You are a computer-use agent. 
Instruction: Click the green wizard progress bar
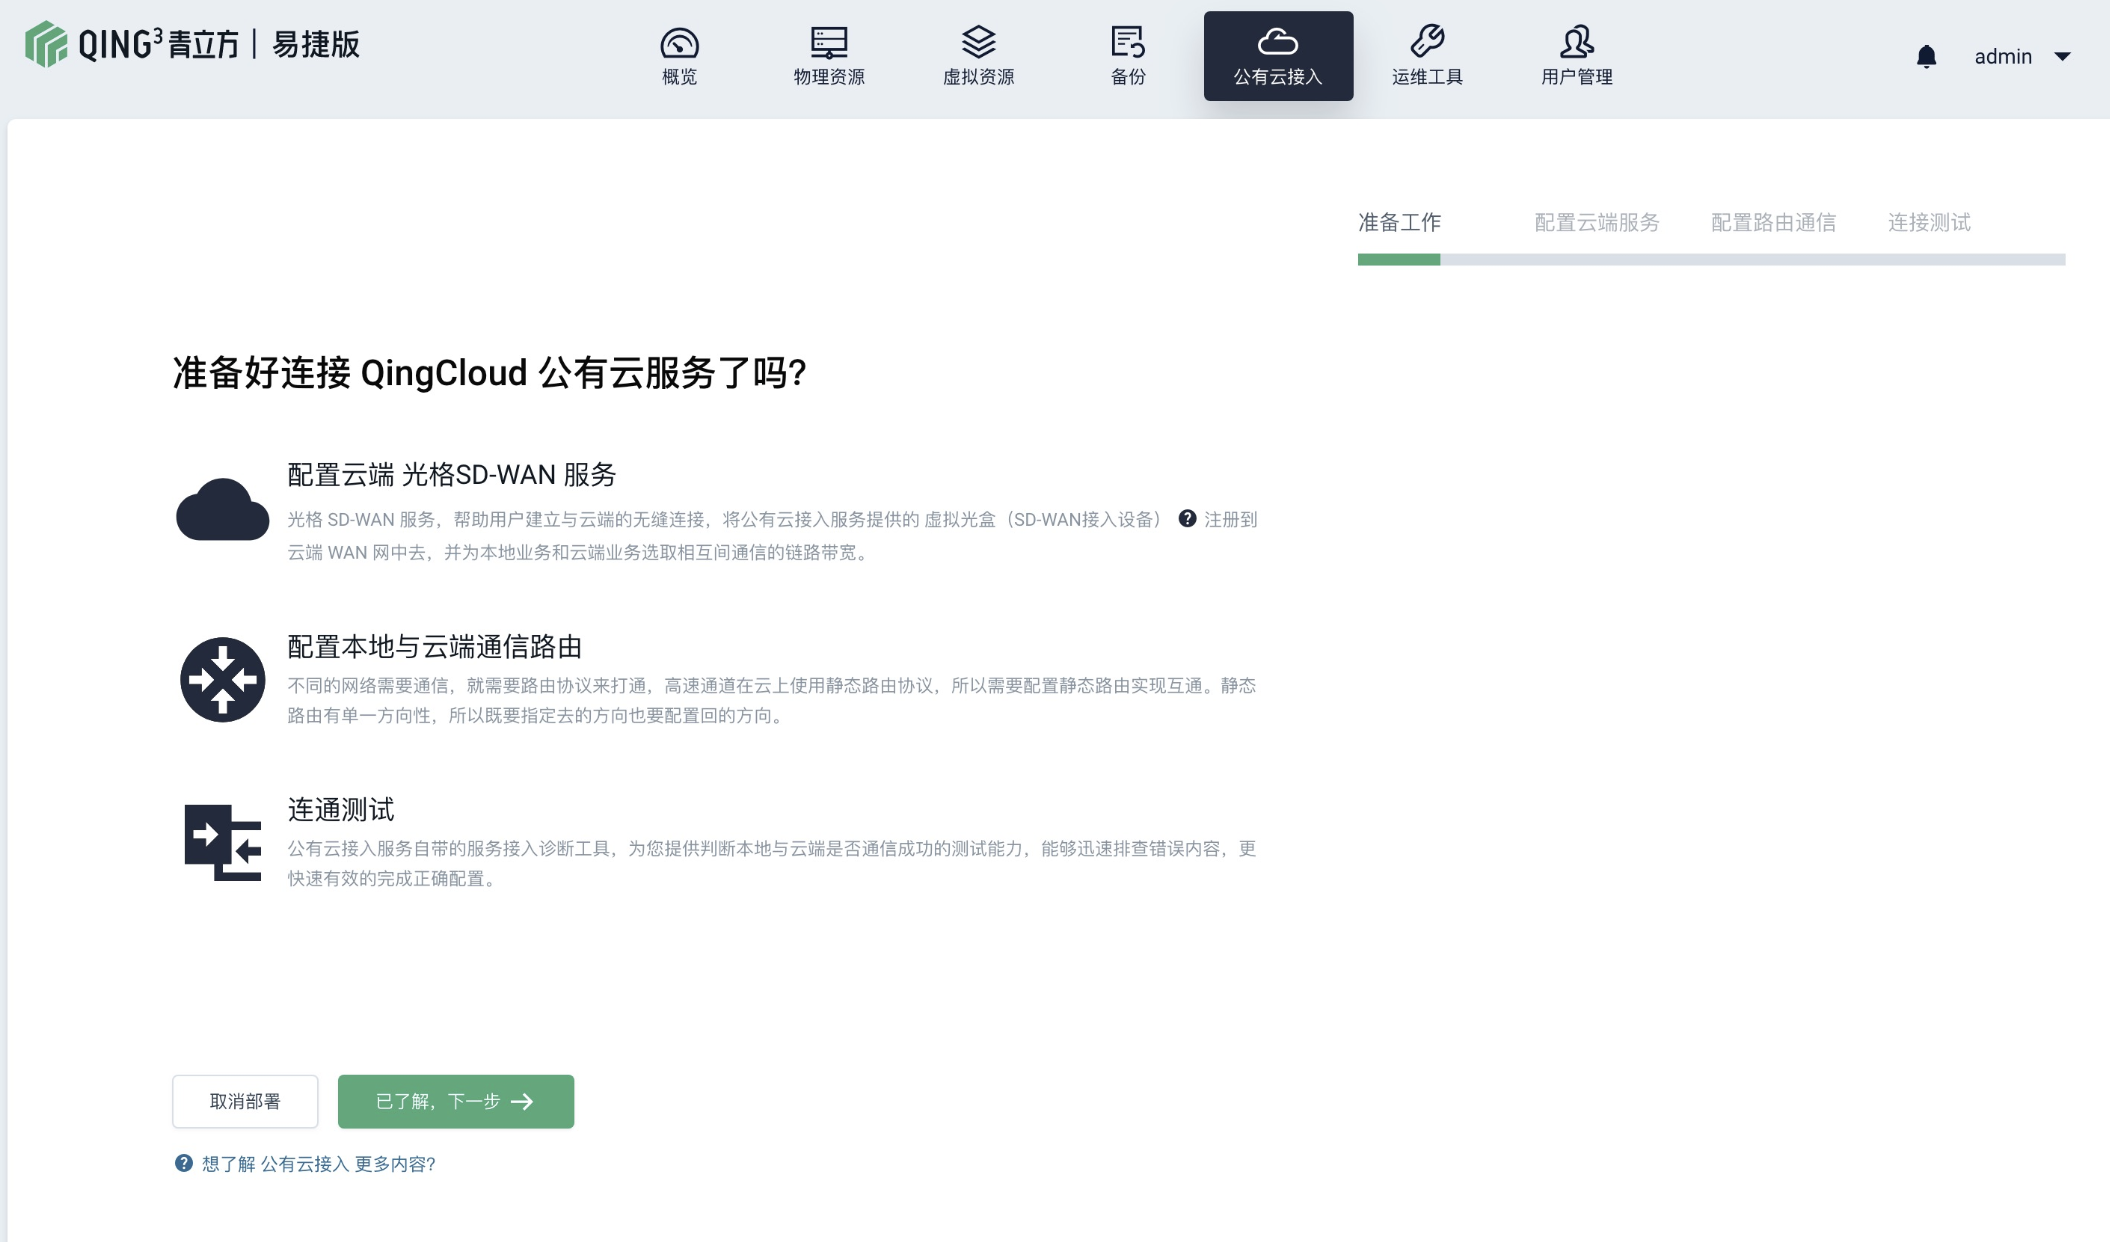pos(1398,260)
